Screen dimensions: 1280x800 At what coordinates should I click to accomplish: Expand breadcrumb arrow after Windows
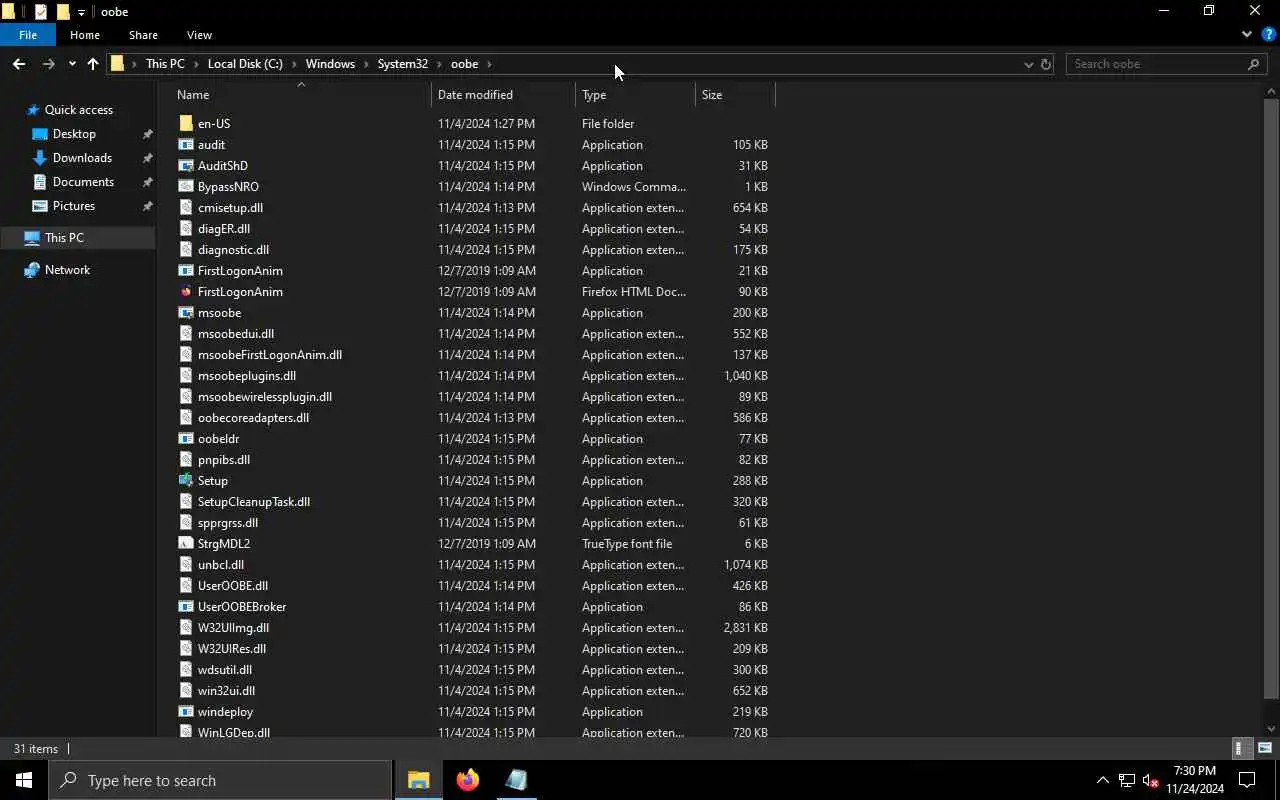coord(366,64)
